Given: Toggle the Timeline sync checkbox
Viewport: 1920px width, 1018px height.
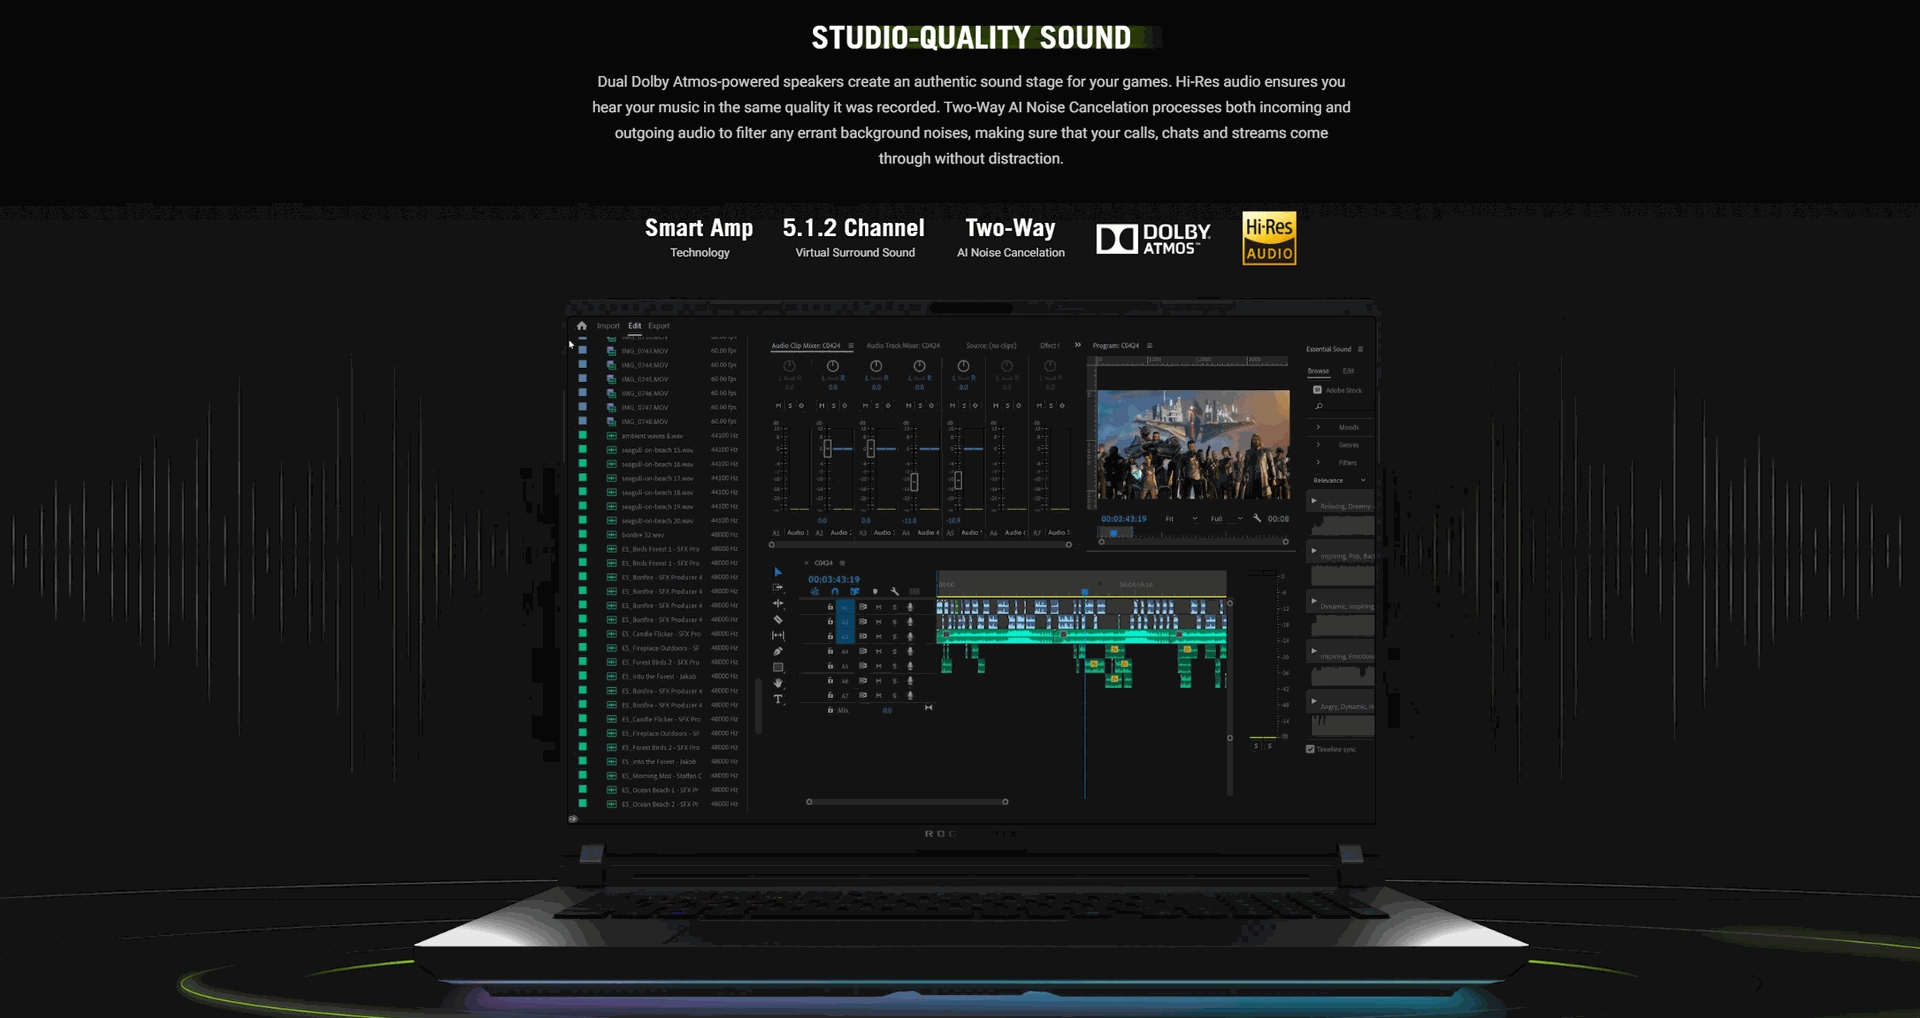Looking at the screenshot, I should pyautogui.click(x=1310, y=749).
